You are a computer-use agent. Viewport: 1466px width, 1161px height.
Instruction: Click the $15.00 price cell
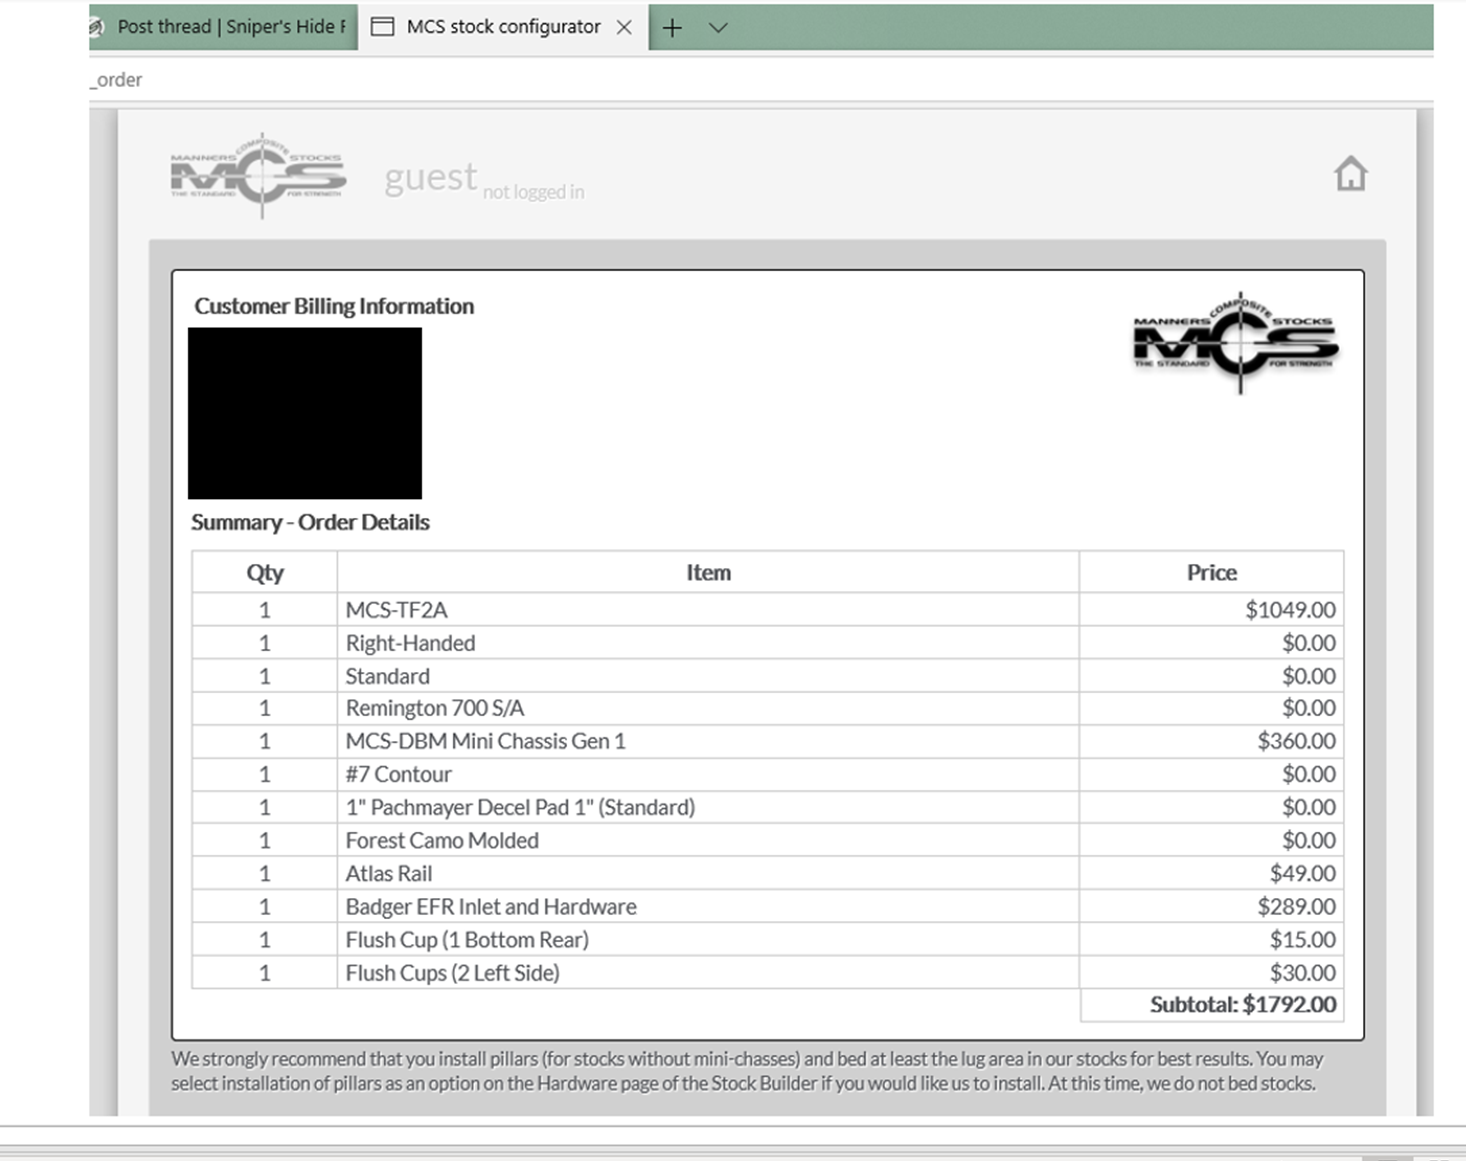1211,939
